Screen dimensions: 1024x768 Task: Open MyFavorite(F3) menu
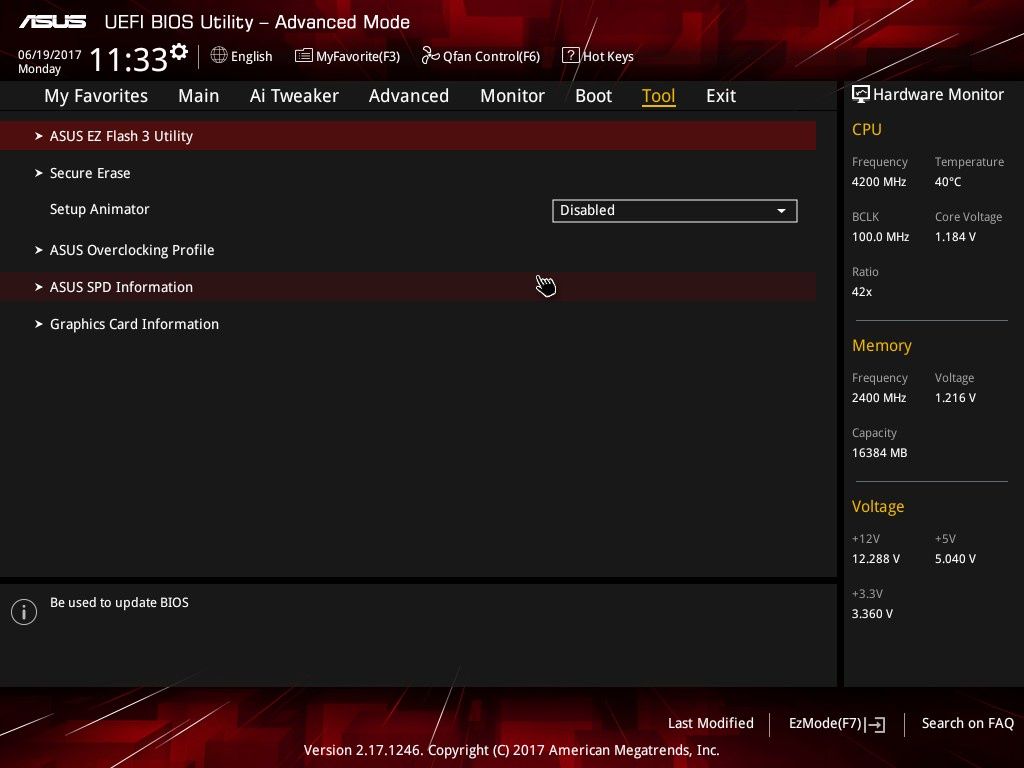pyautogui.click(x=347, y=56)
